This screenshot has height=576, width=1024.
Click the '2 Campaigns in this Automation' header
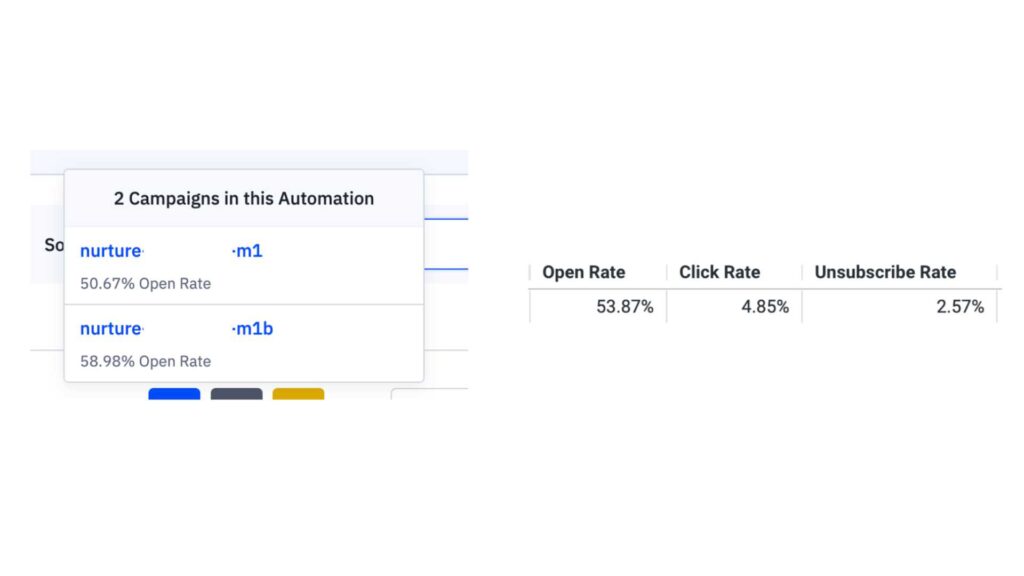point(243,198)
